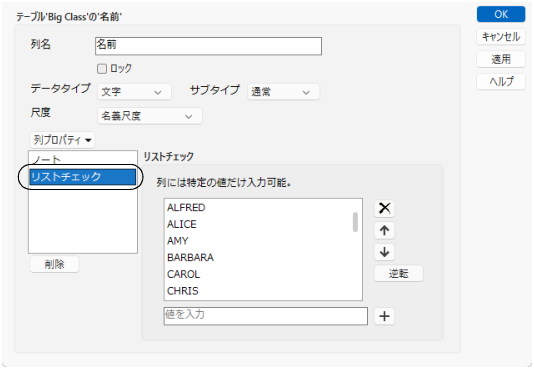Move list value down with arrow icon
Screen dimensions: 534x369
pos(384,252)
